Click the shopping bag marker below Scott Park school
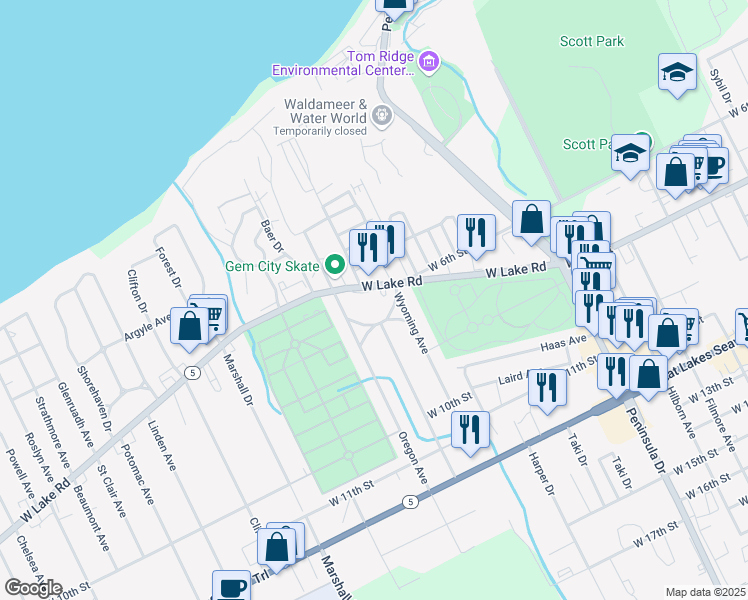This screenshot has height=600, width=748. click(x=675, y=173)
